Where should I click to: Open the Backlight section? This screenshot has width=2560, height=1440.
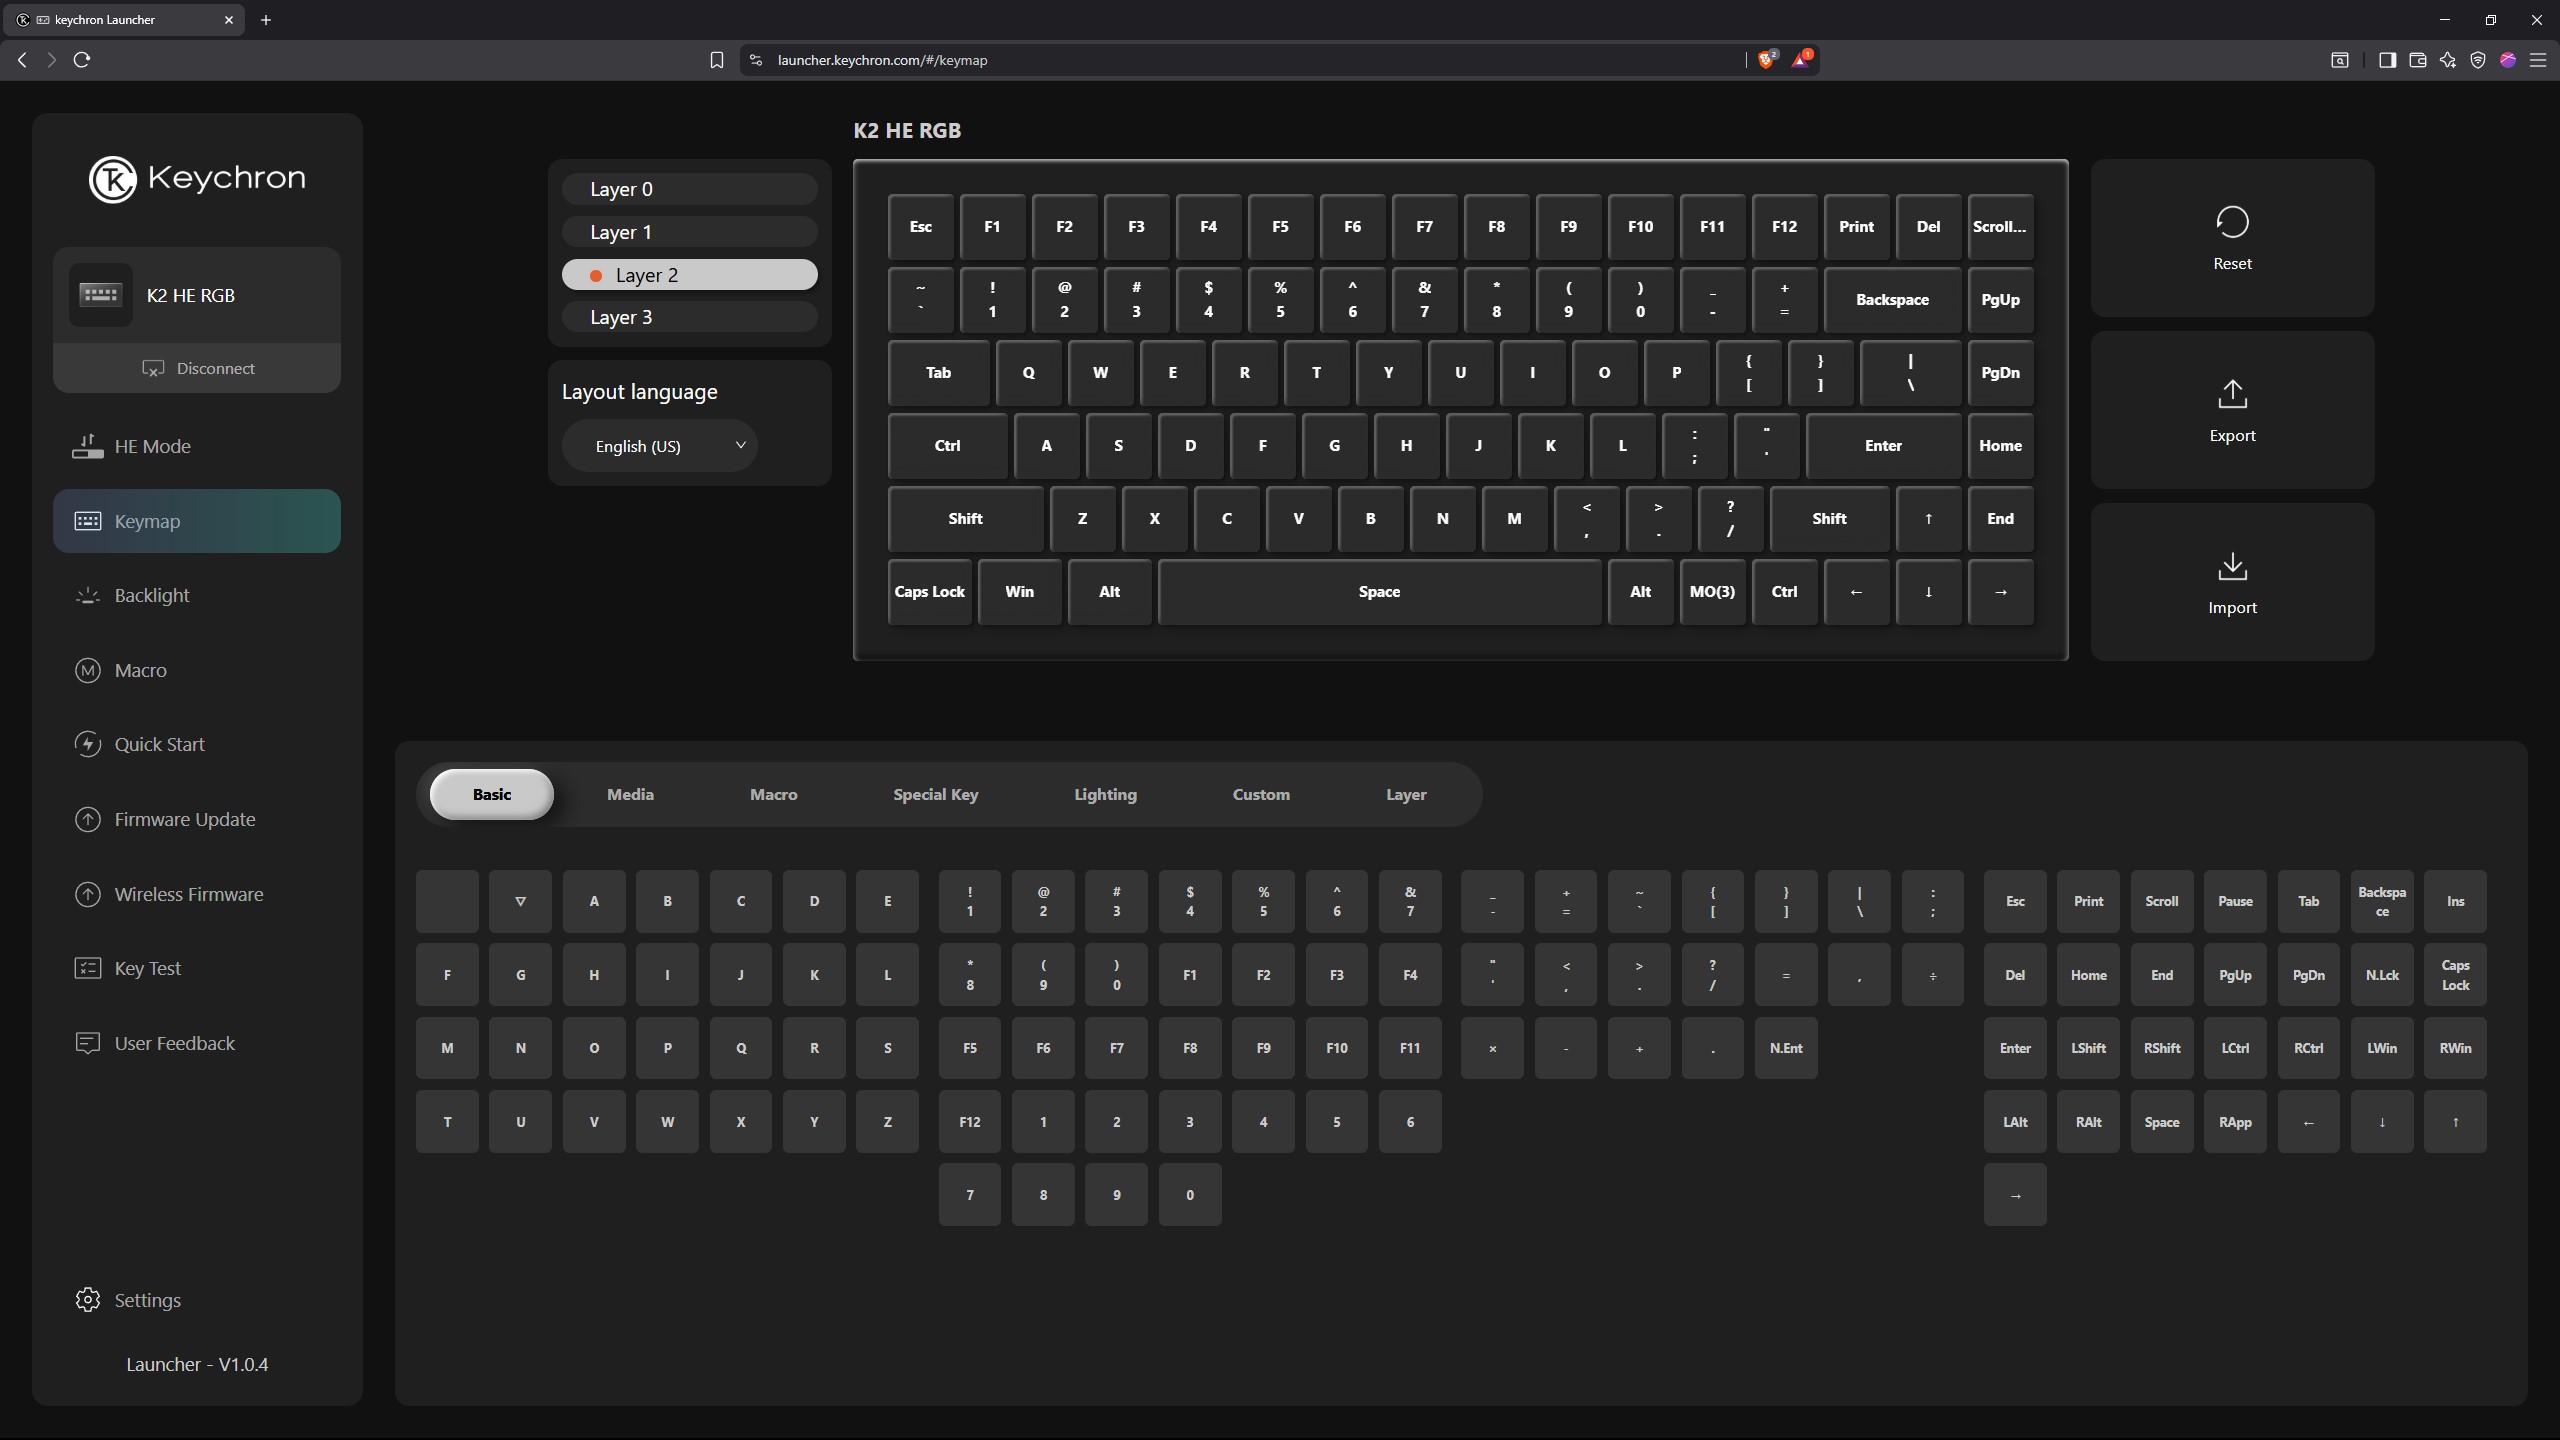(x=151, y=595)
